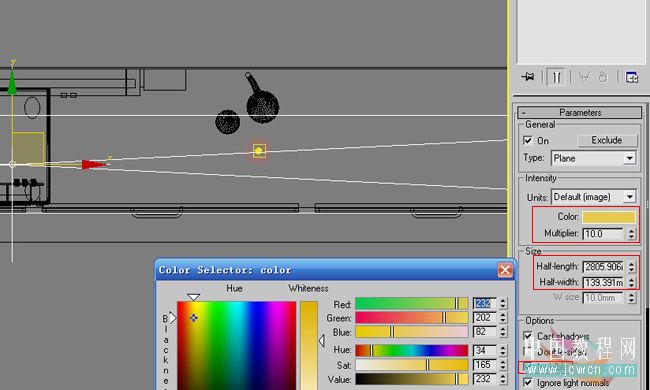Click the Half-length spinner arrows

[631, 266]
